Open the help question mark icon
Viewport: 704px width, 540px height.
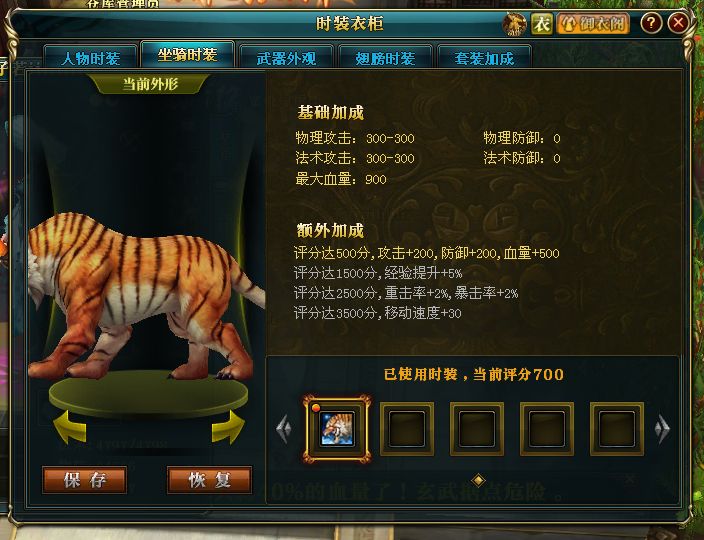651,23
